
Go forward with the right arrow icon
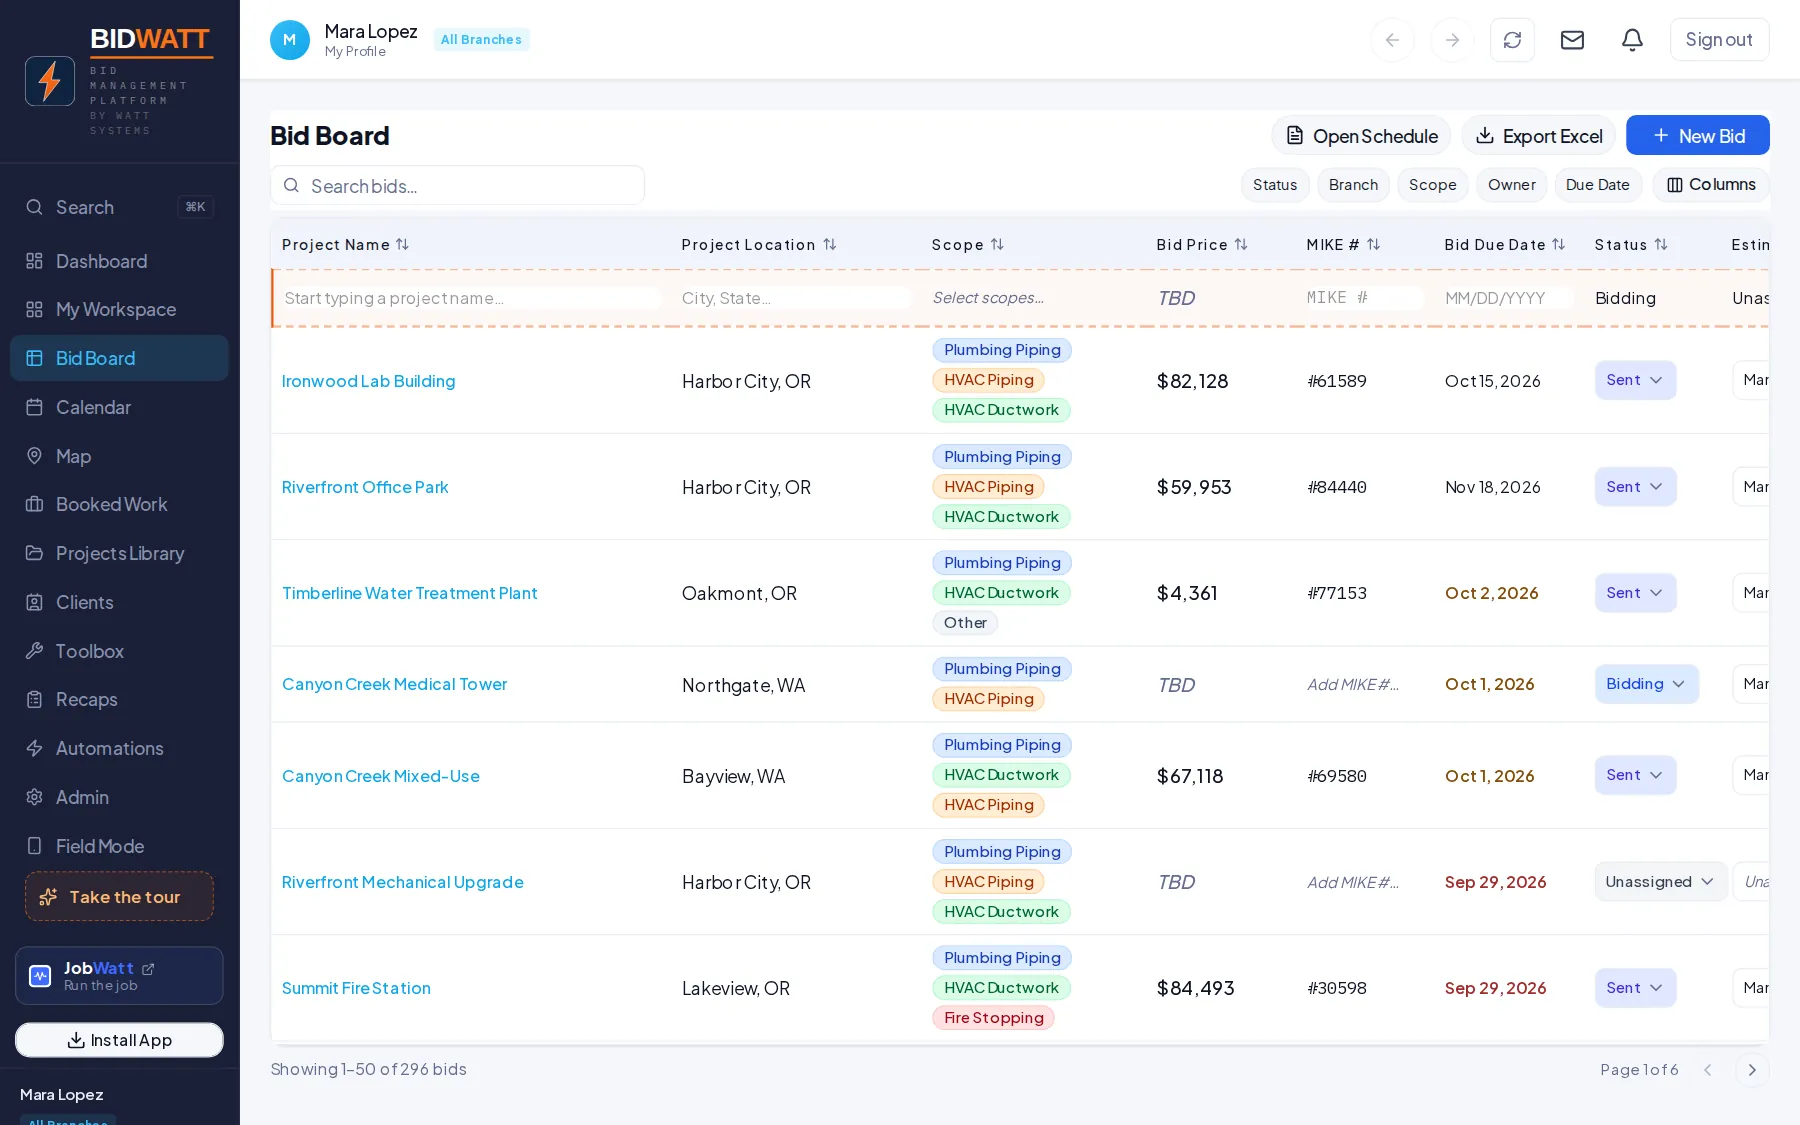pos(1452,40)
